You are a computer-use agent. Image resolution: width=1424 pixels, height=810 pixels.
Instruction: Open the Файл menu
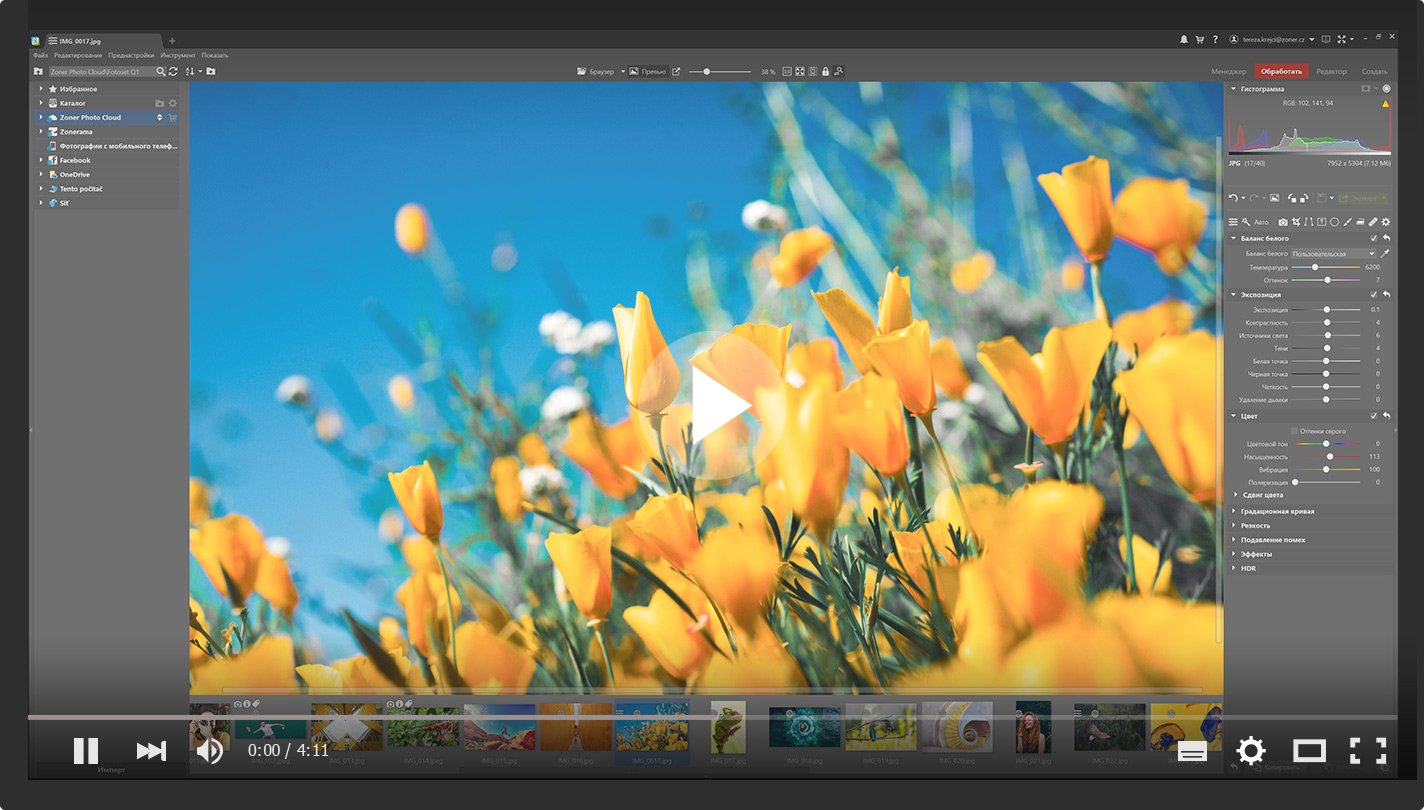pyautogui.click(x=40, y=56)
